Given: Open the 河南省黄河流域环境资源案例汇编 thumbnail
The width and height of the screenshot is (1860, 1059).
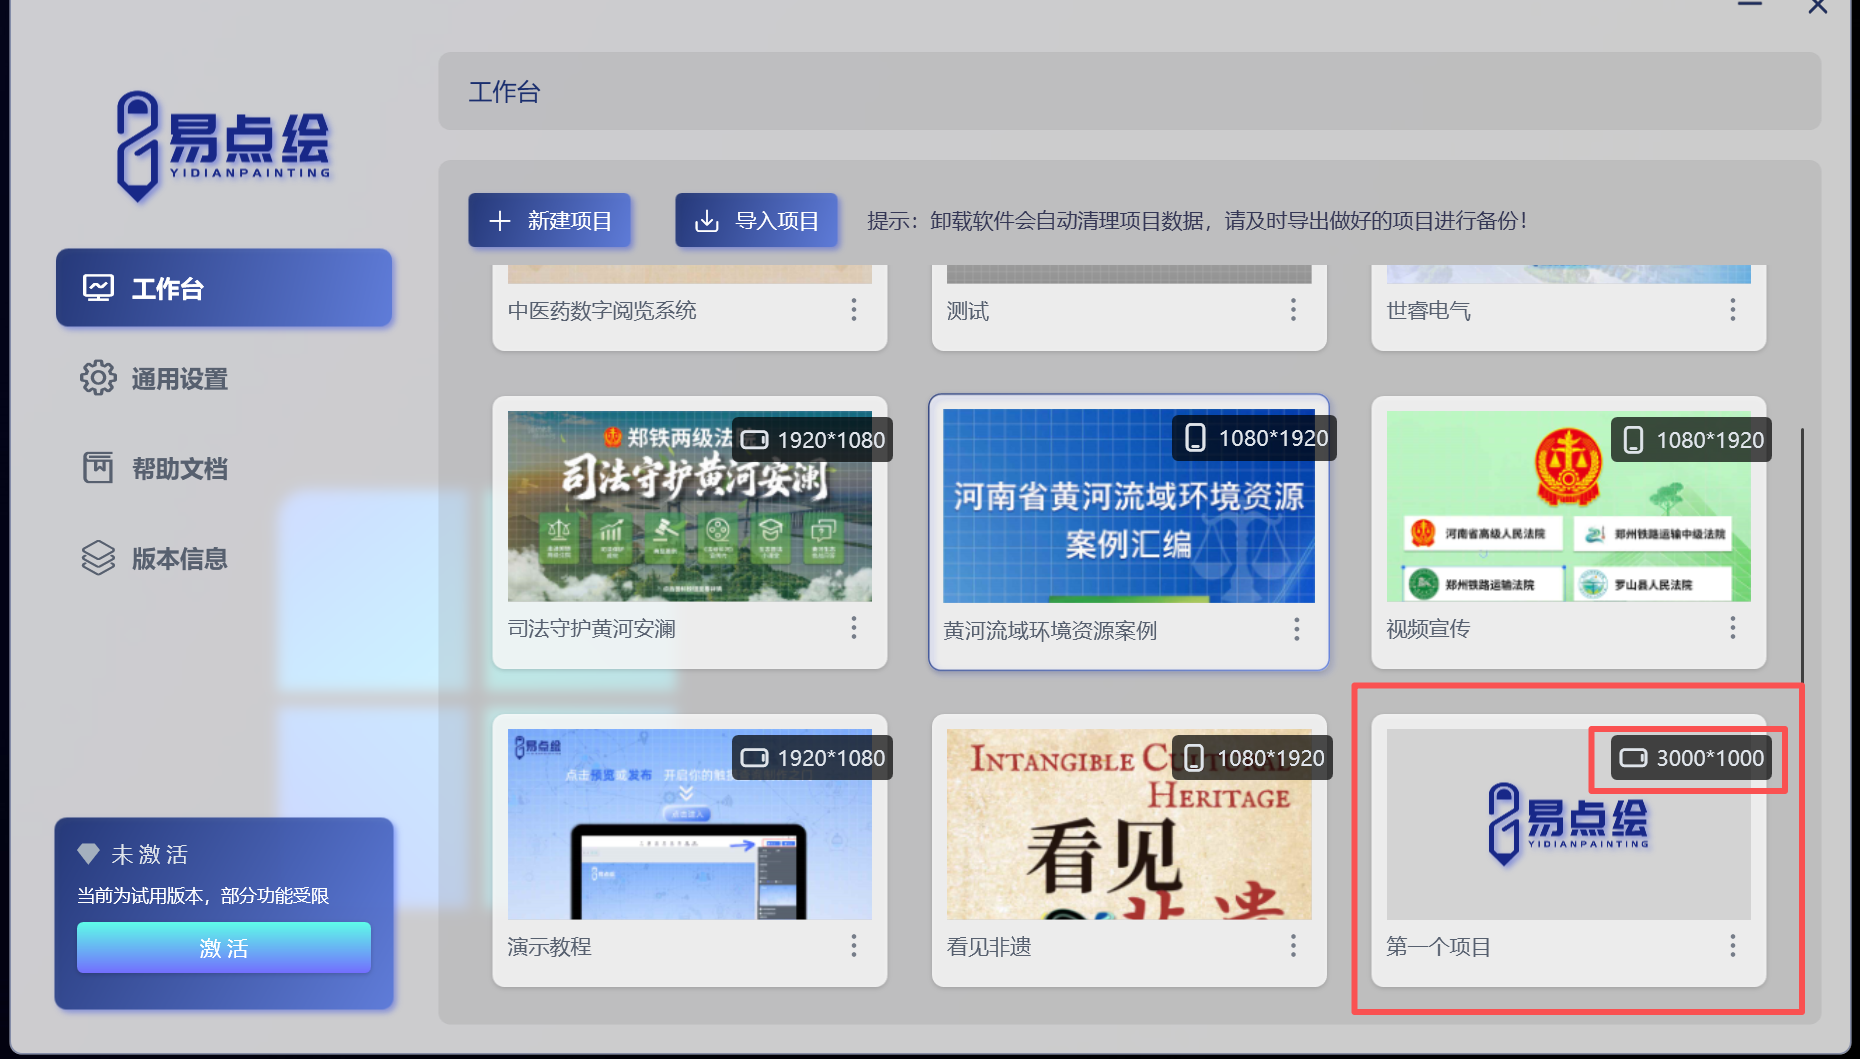Looking at the screenshot, I should click(1129, 506).
